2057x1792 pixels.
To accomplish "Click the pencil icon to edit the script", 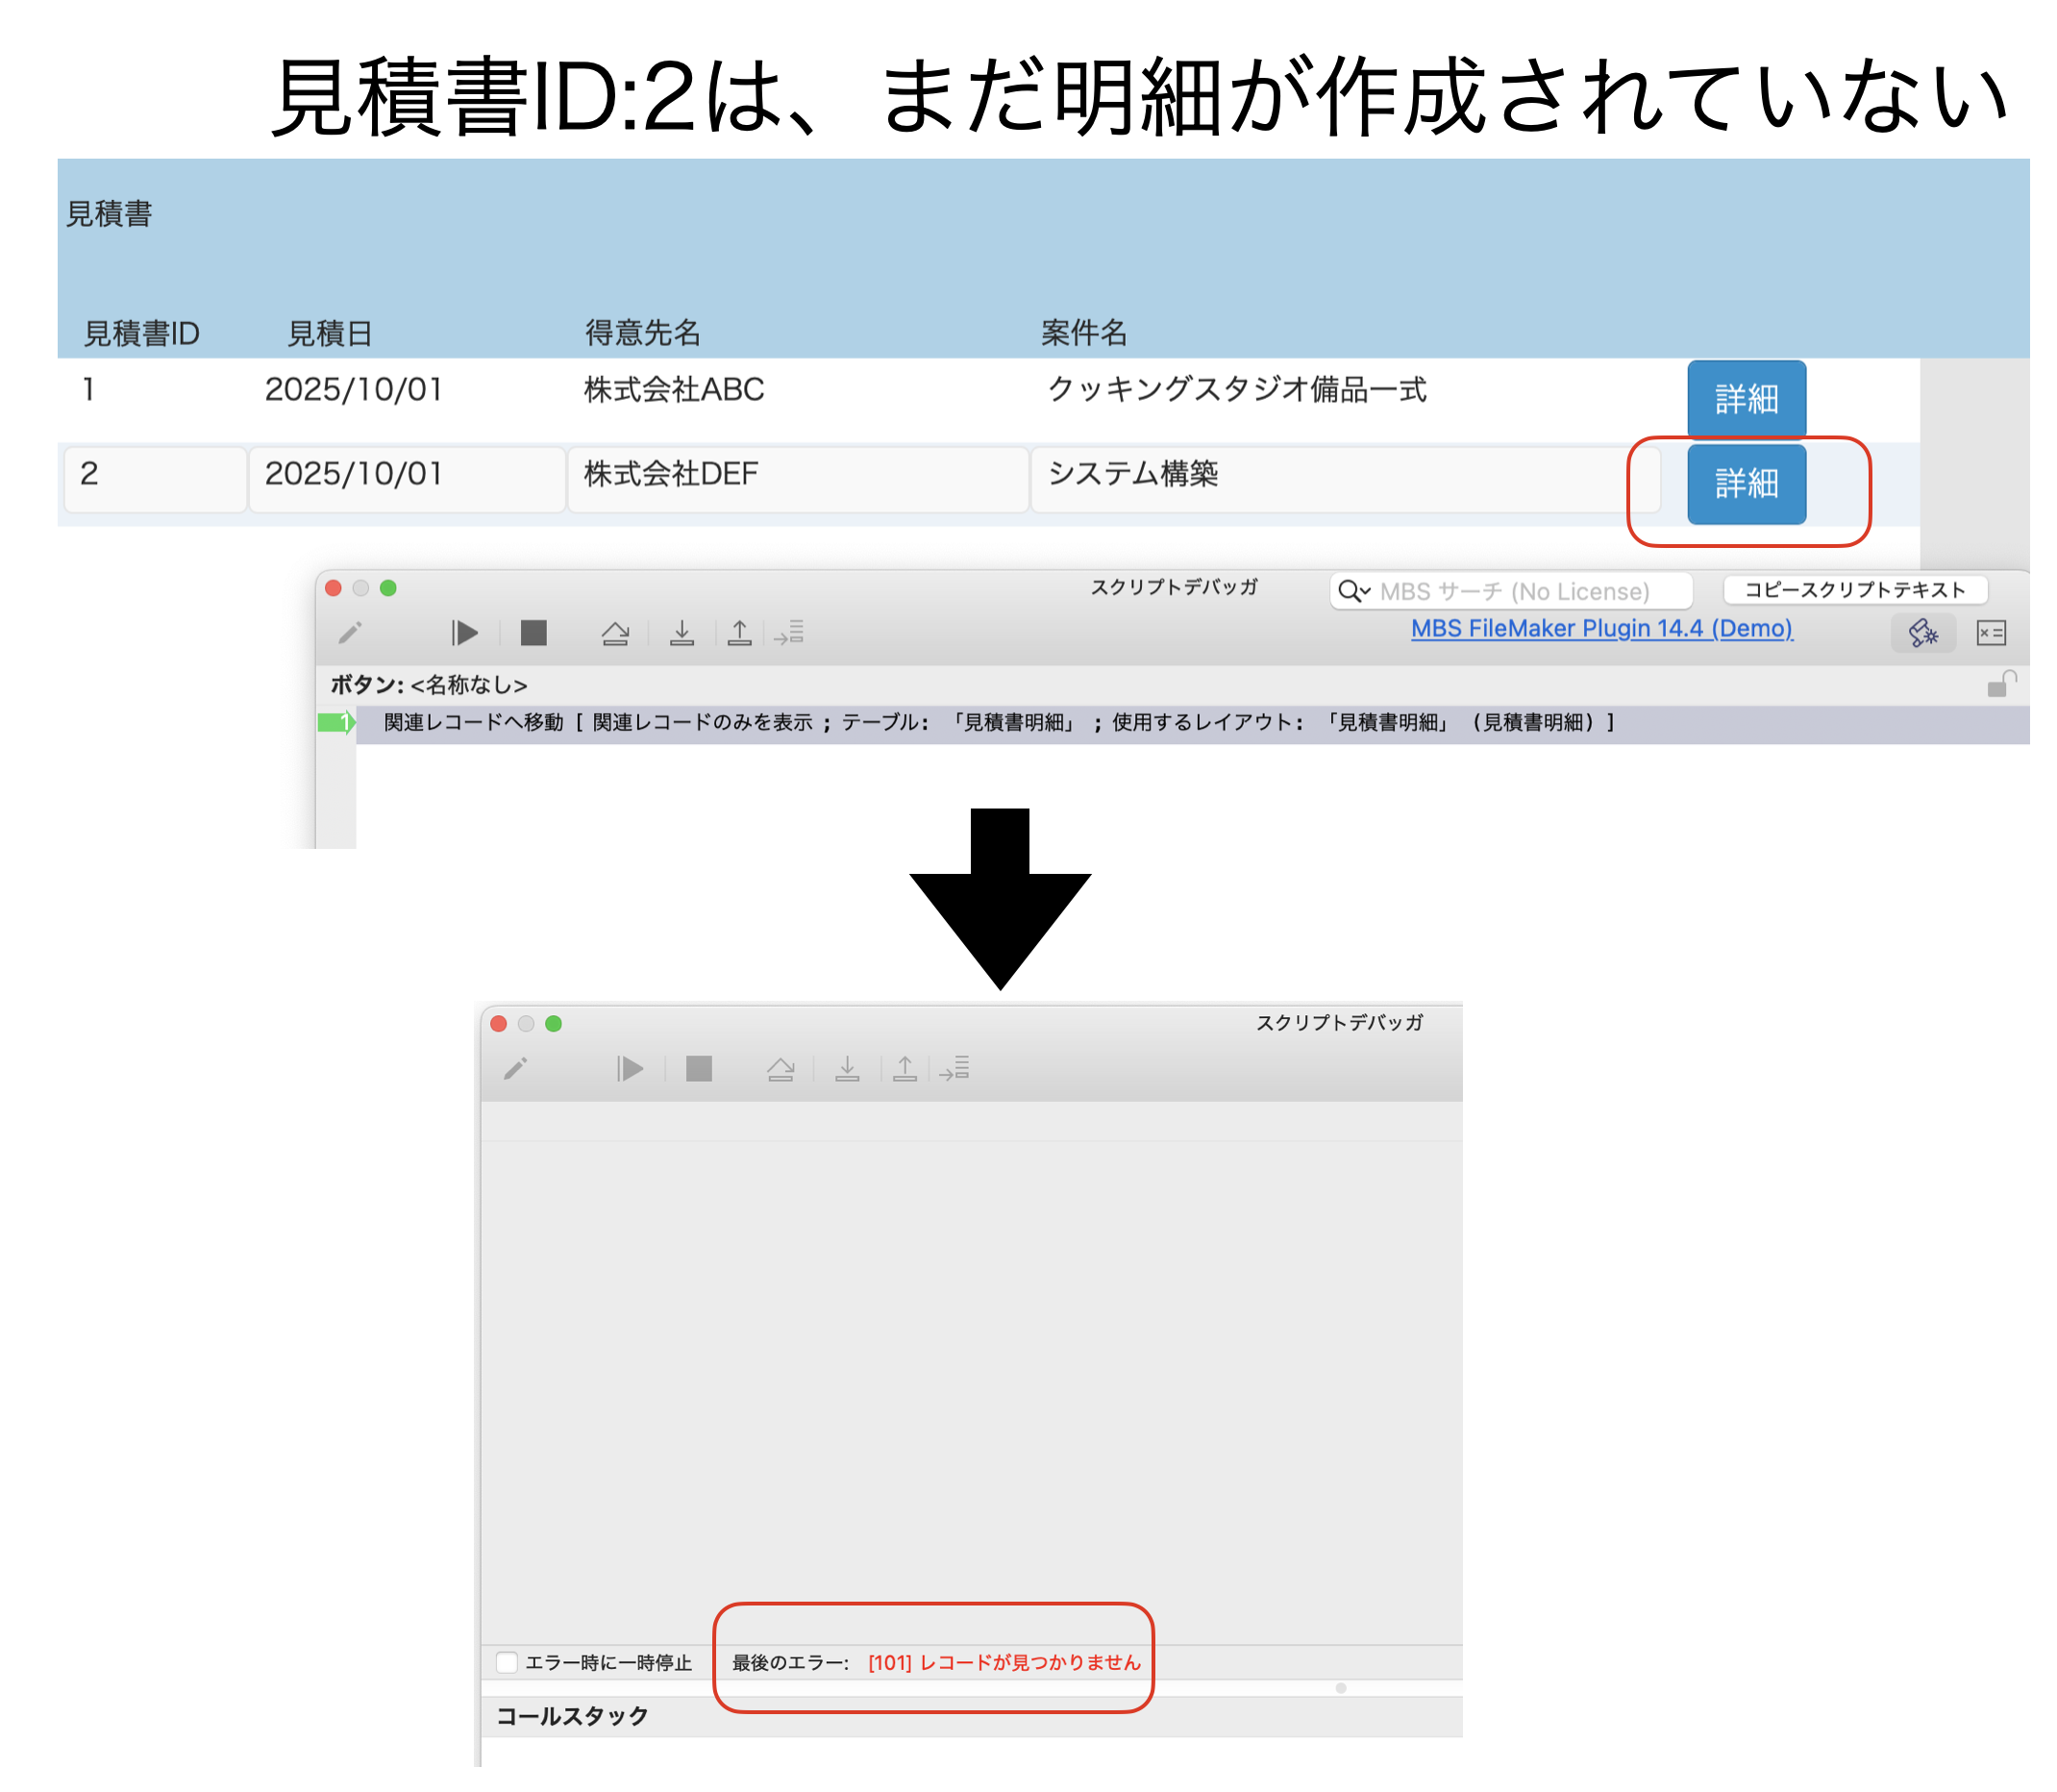I will [352, 632].
